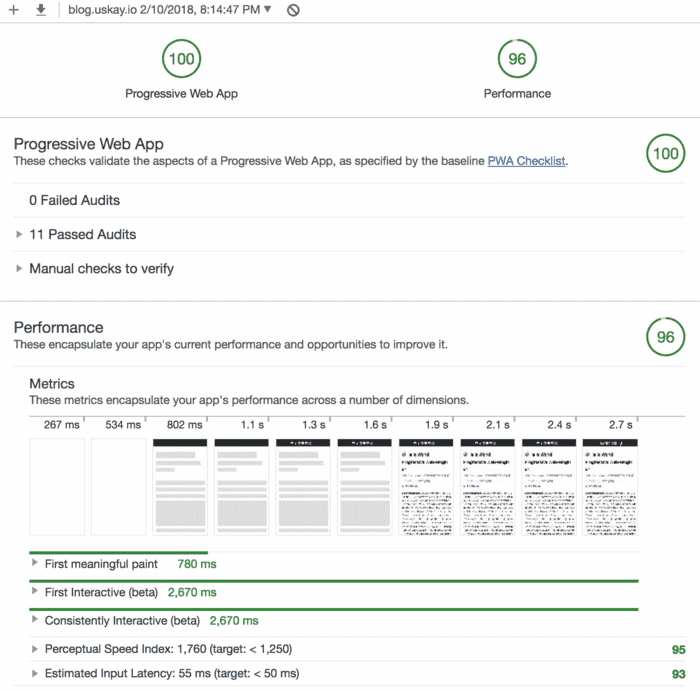
Task: Click the 267 ms filmstrip thumbnail
Action: [x=57, y=487]
